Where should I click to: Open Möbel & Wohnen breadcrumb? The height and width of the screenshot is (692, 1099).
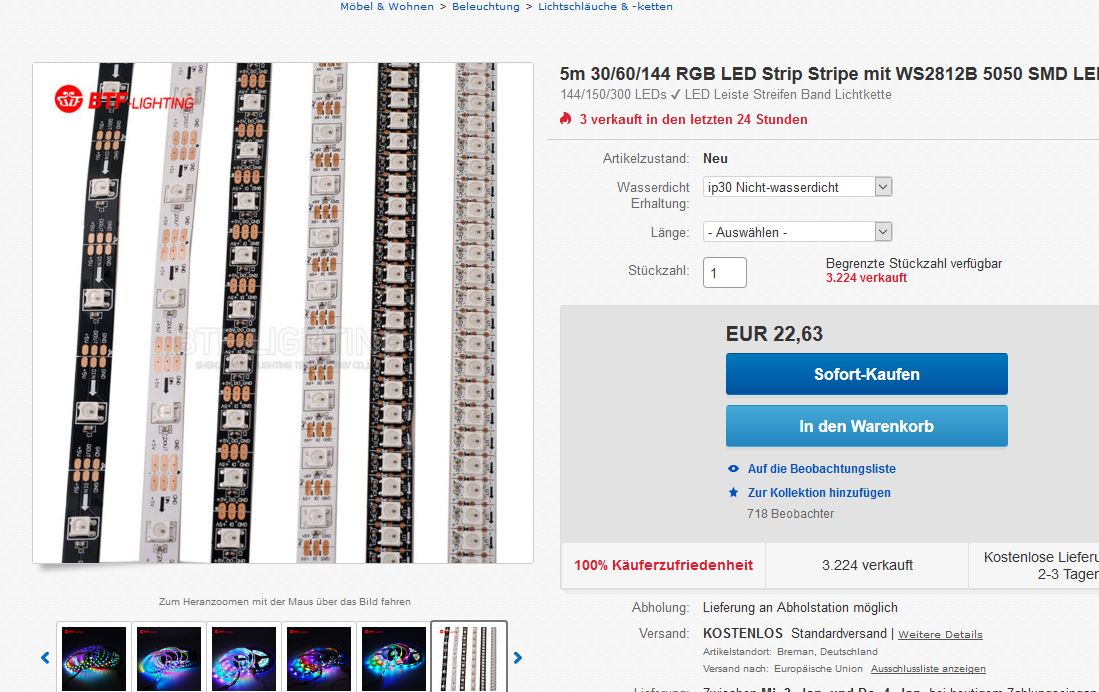pyautogui.click(x=387, y=6)
